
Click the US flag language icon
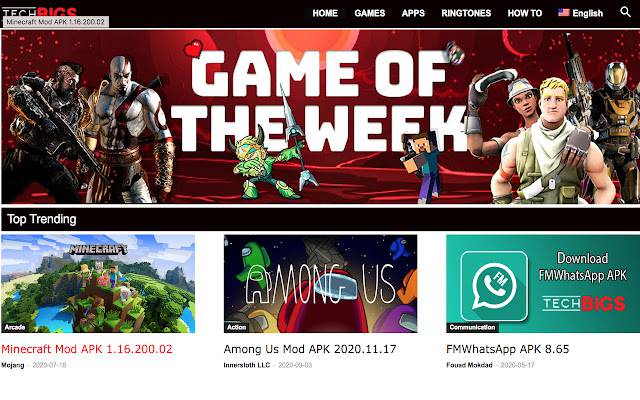click(x=564, y=13)
